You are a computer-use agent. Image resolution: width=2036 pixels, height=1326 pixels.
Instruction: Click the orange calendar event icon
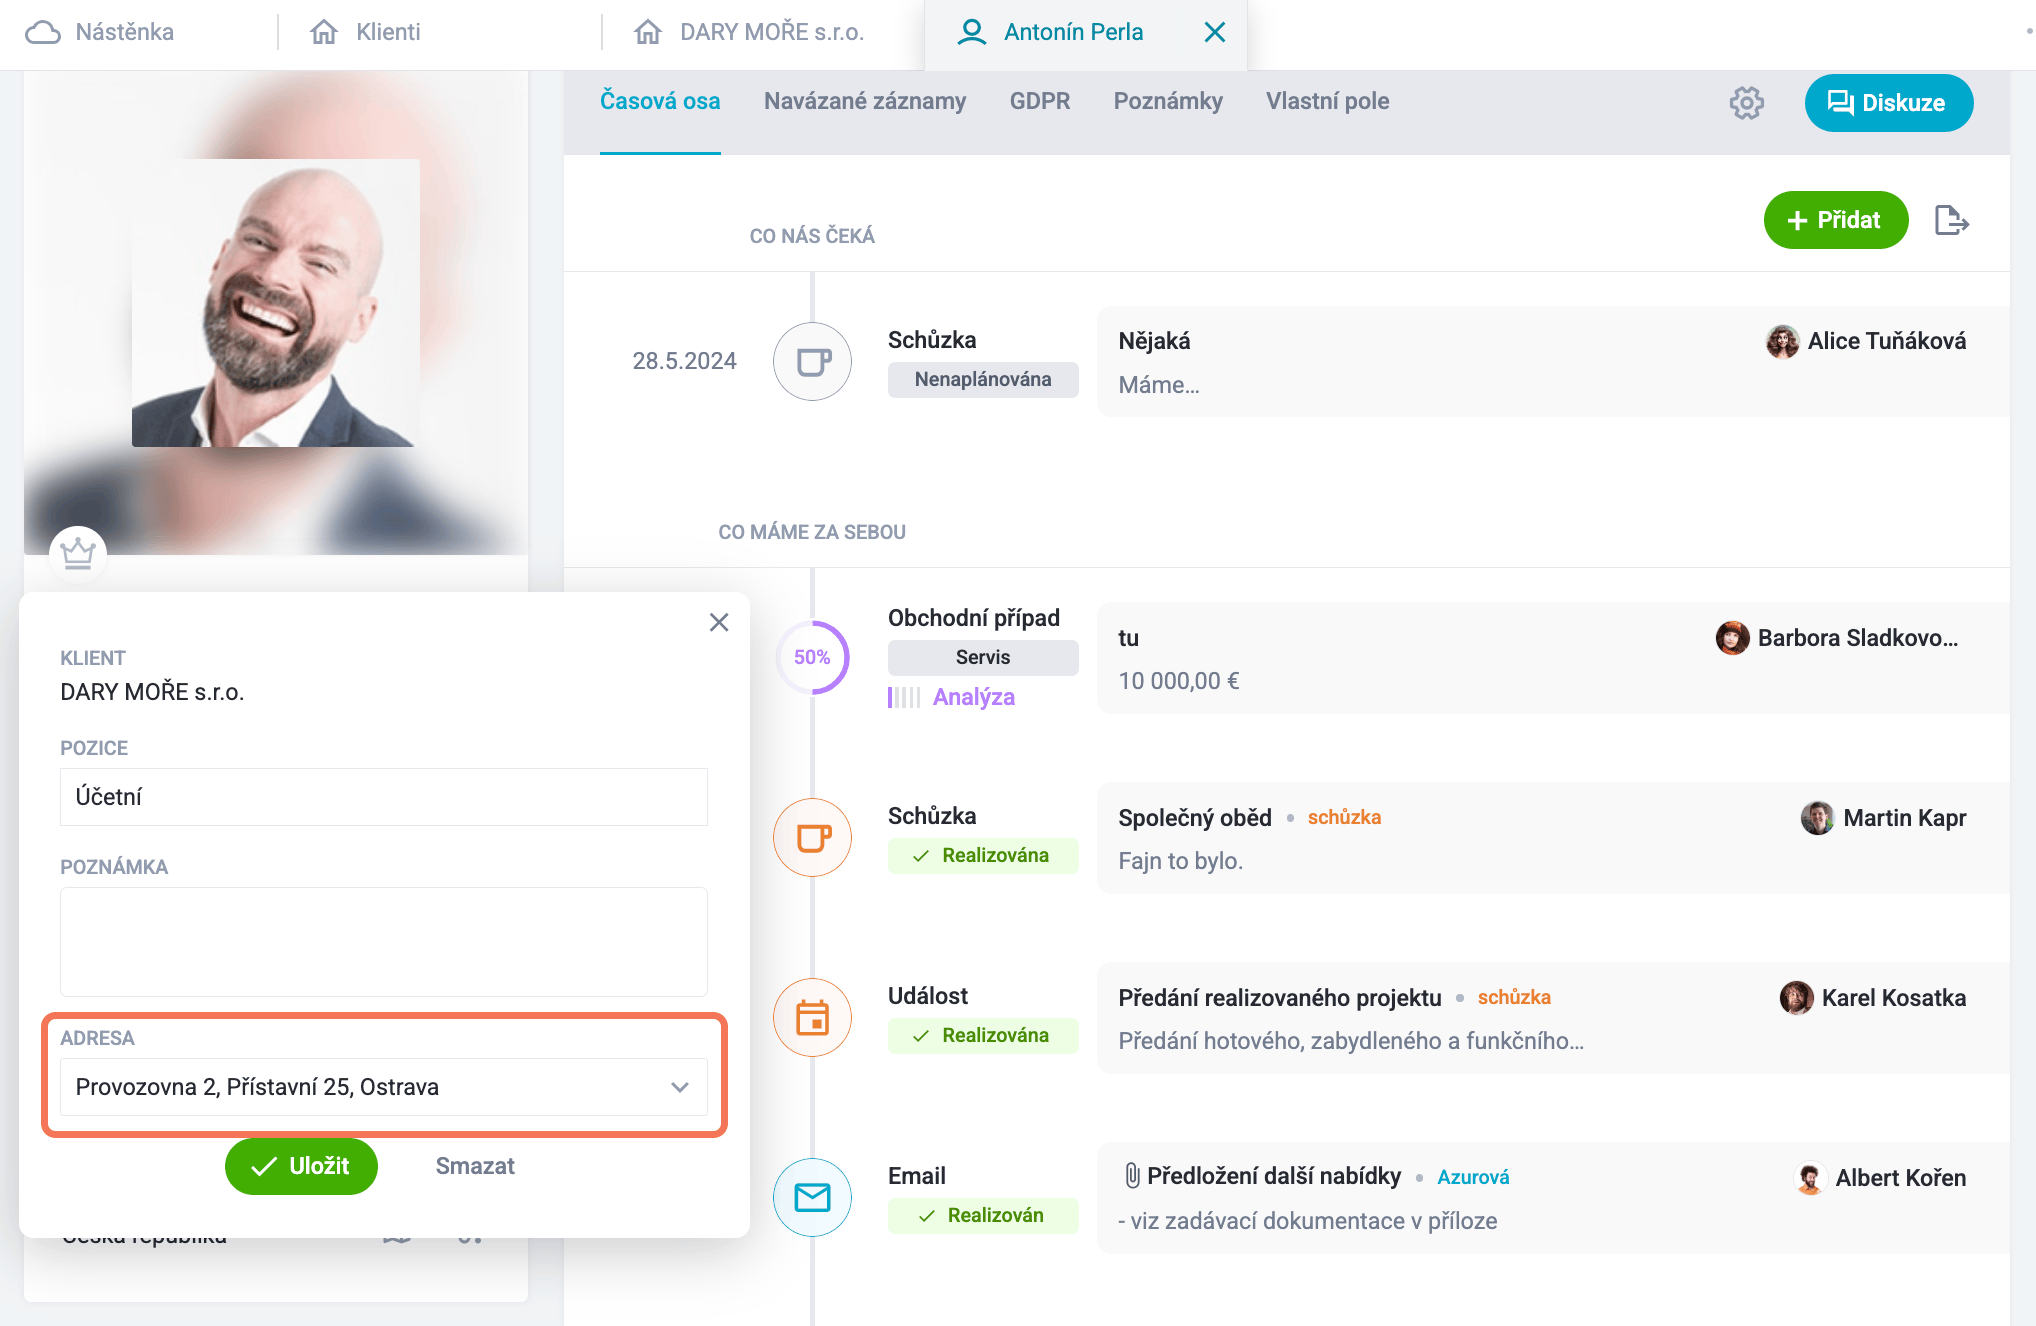coord(812,1017)
